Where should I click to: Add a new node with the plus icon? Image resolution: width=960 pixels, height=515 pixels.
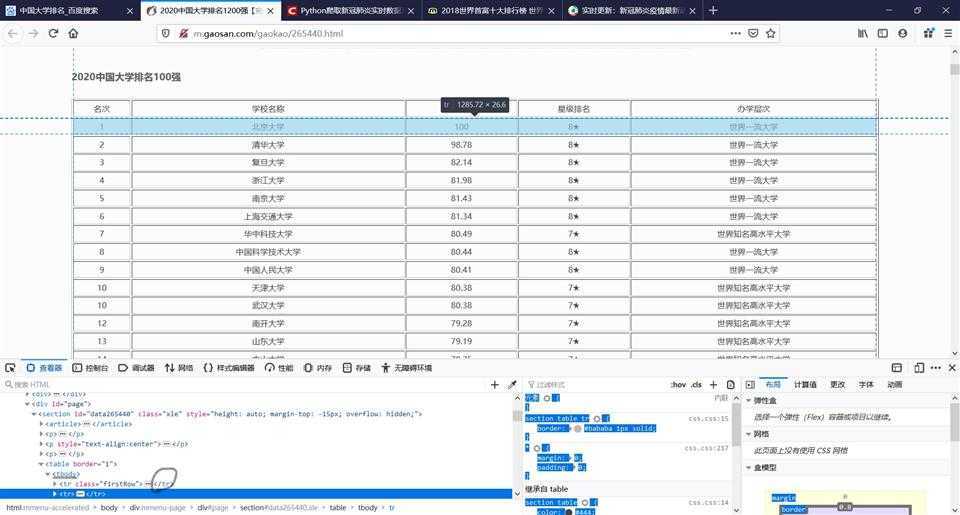494,385
